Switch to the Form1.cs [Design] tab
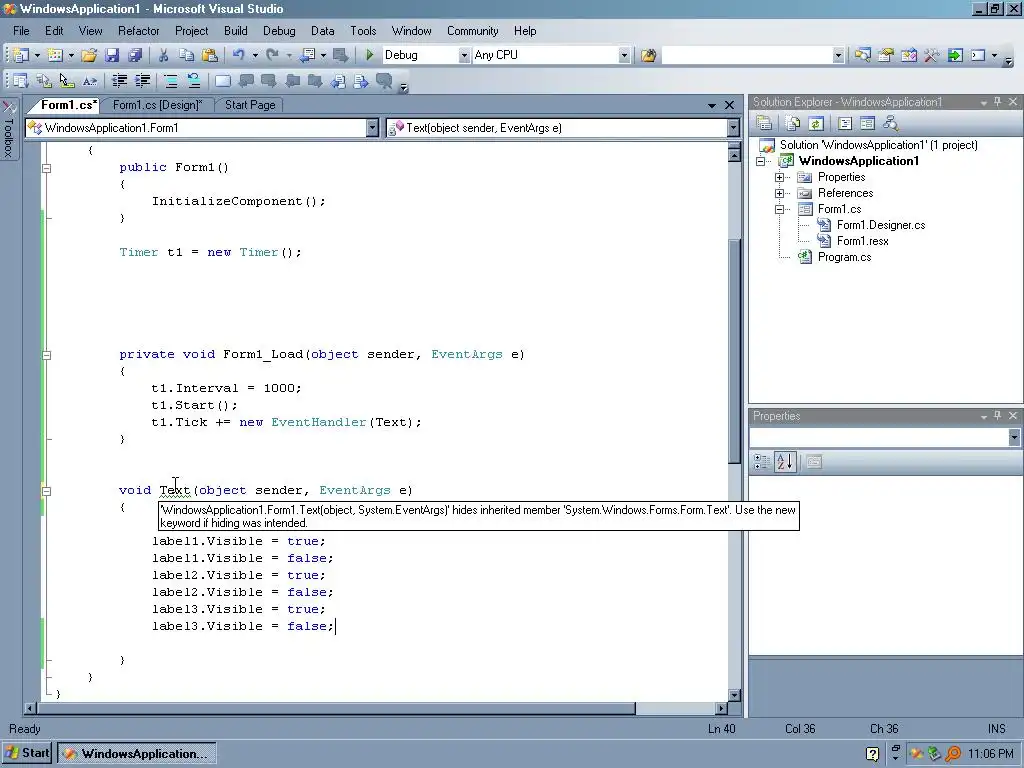1024x768 pixels. click(x=157, y=105)
